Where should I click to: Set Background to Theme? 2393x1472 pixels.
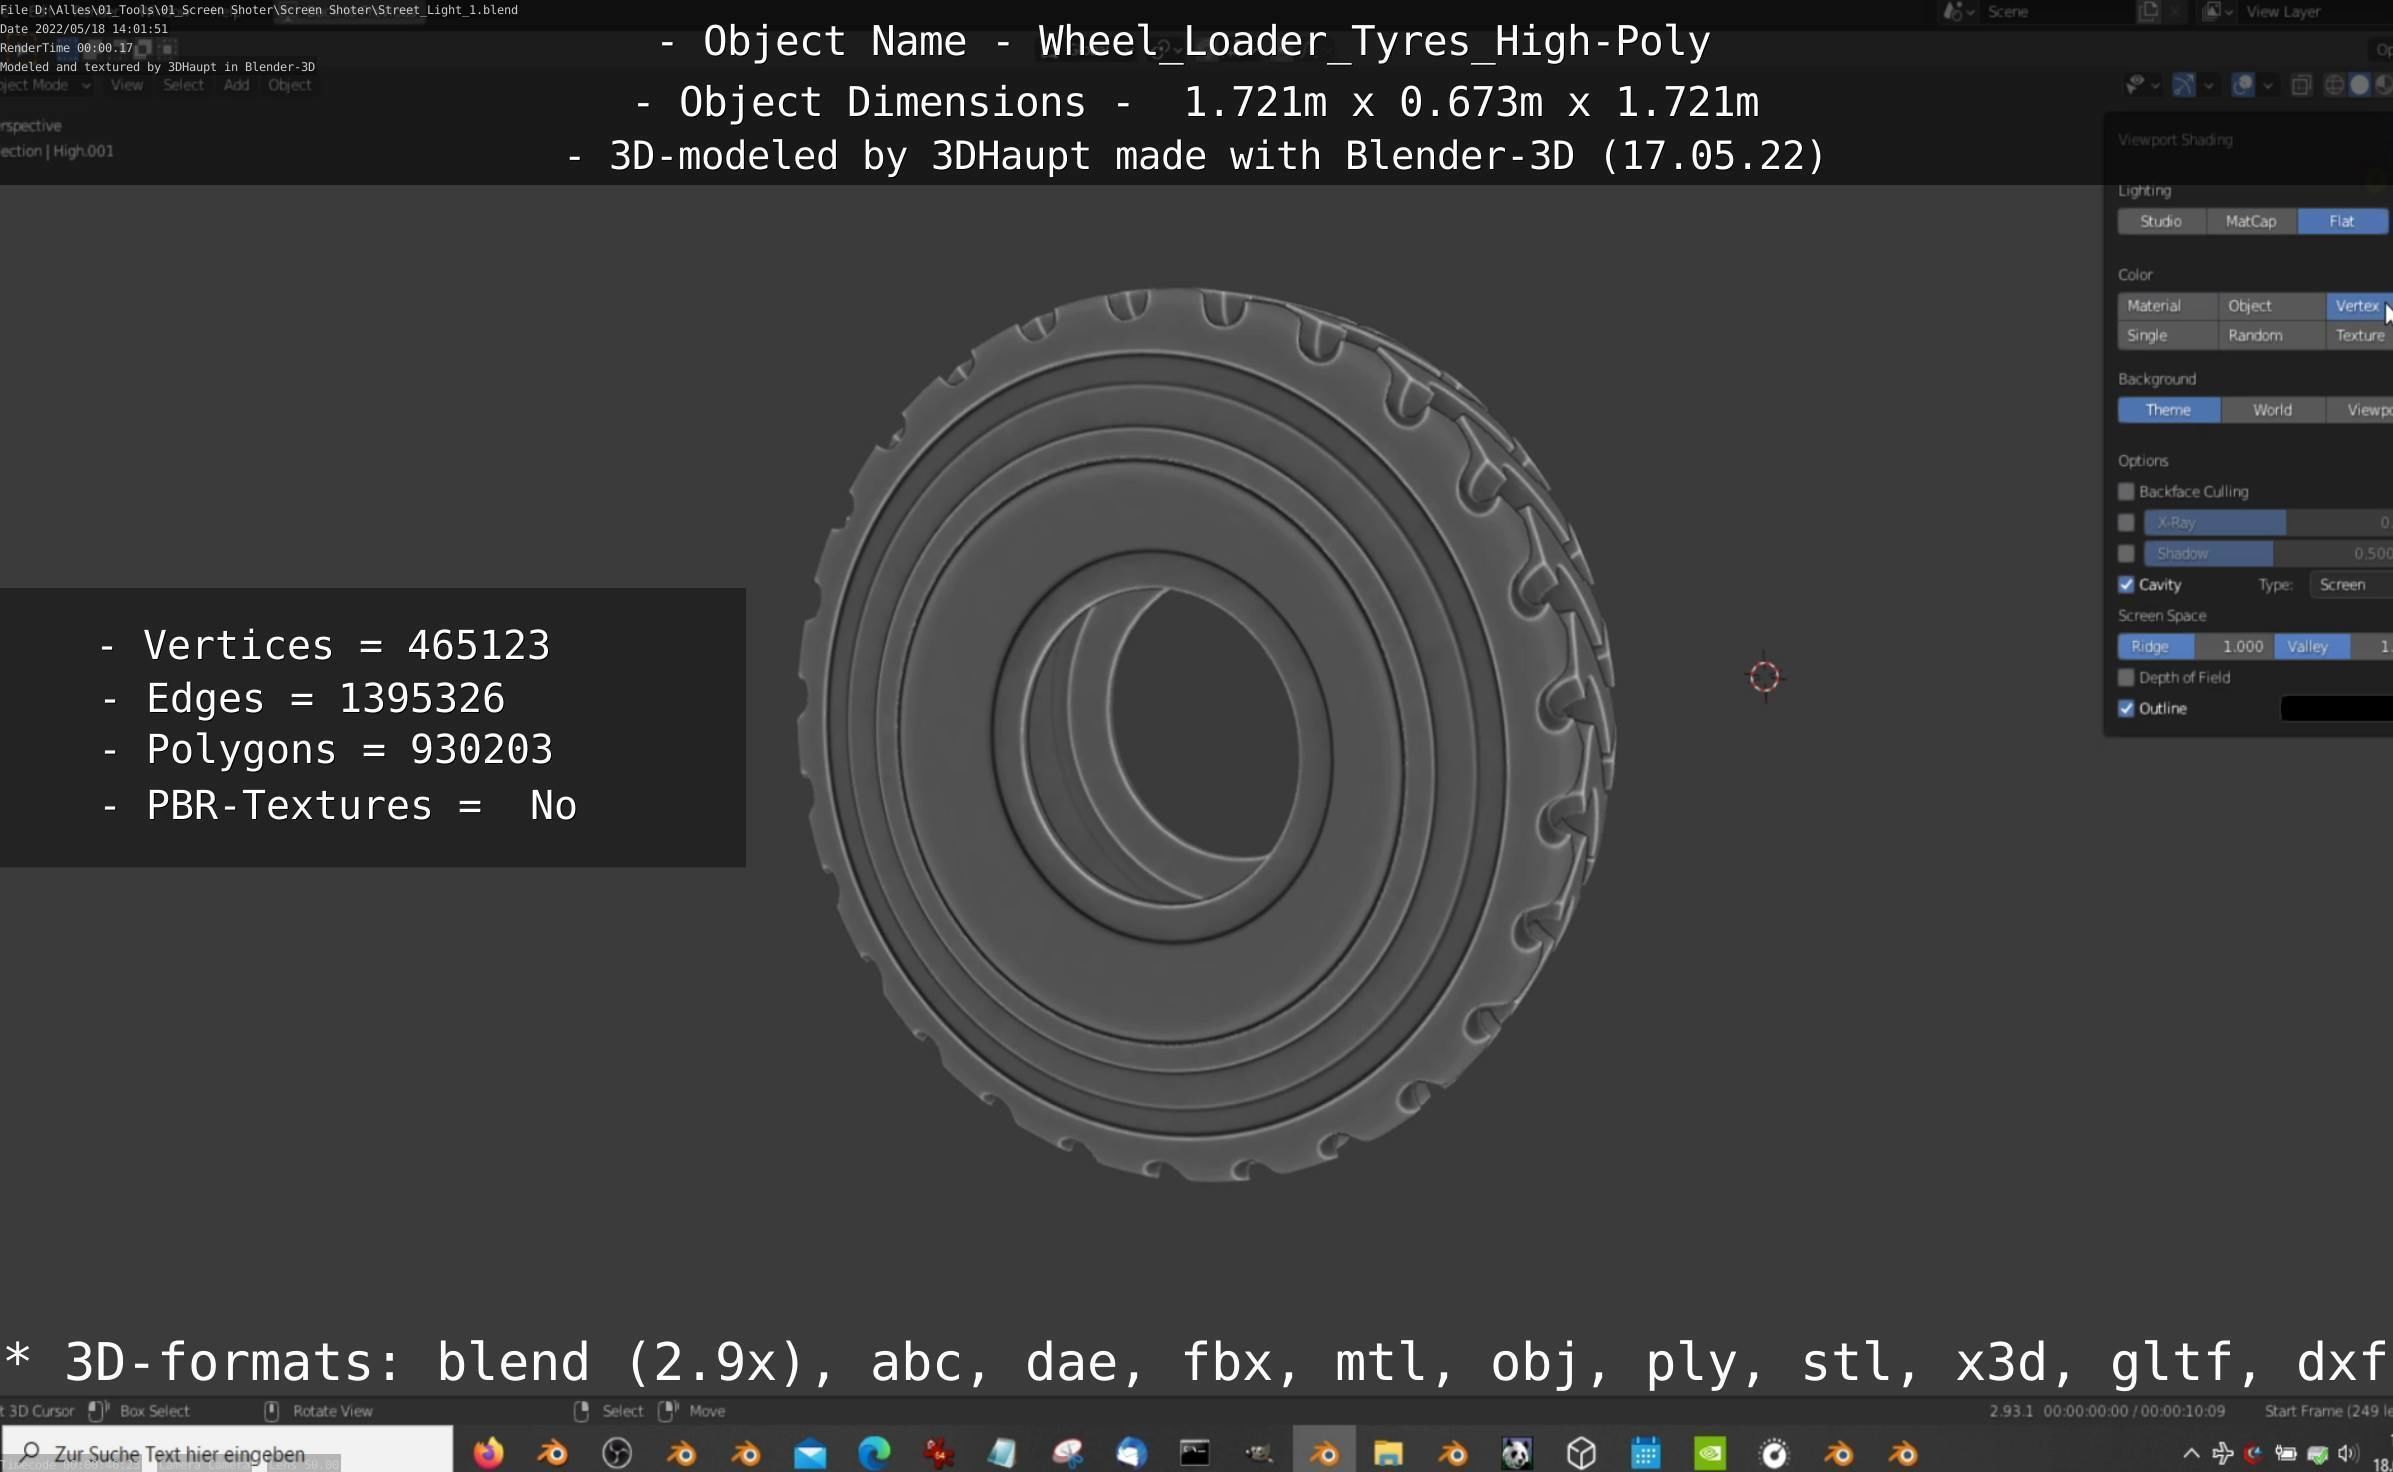(2168, 410)
